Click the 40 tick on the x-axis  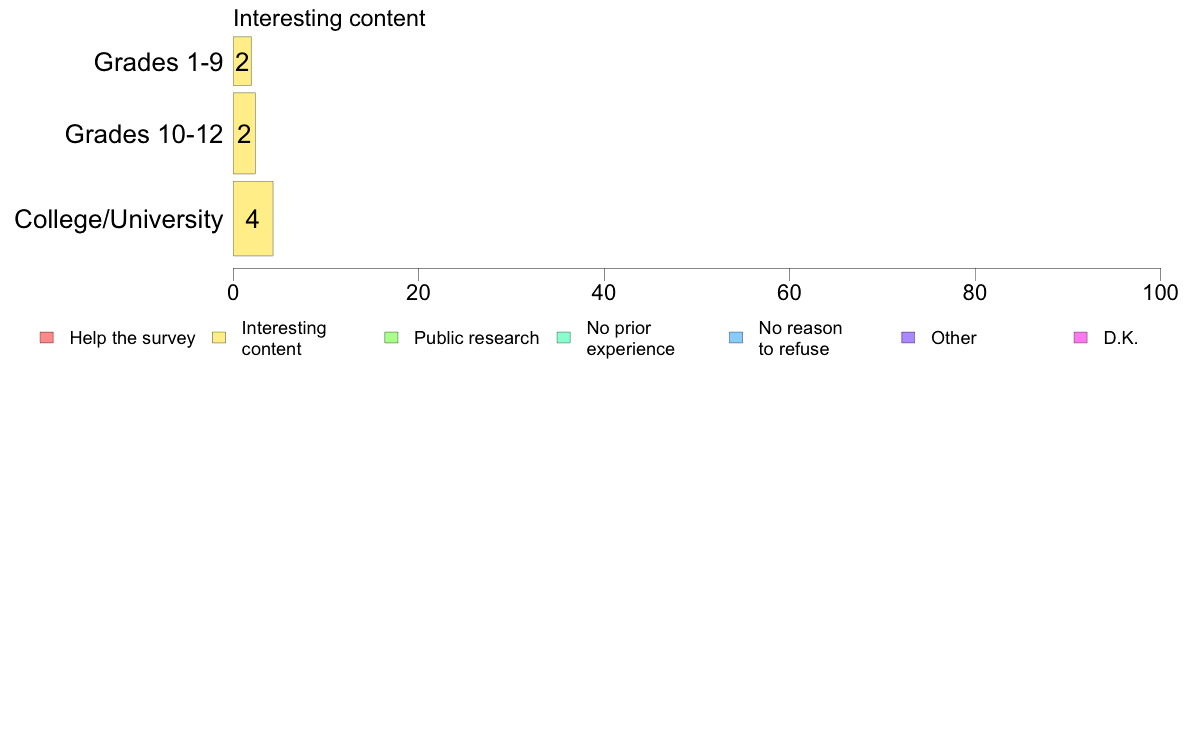coord(604,293)
